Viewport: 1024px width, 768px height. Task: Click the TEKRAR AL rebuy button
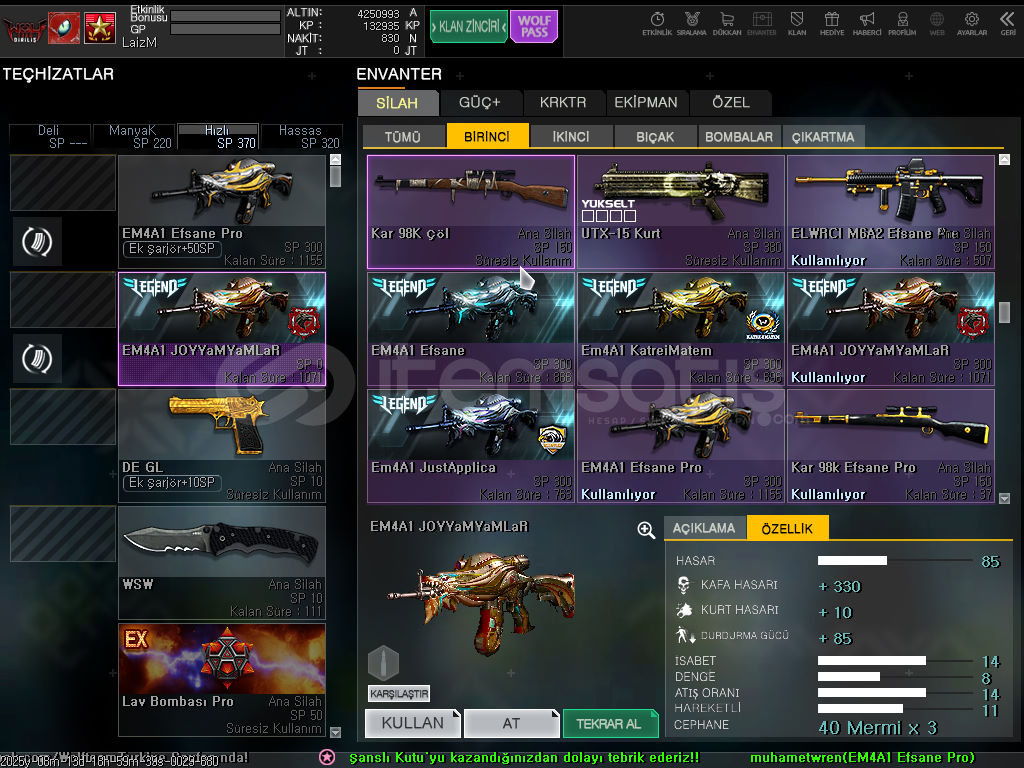610,724
